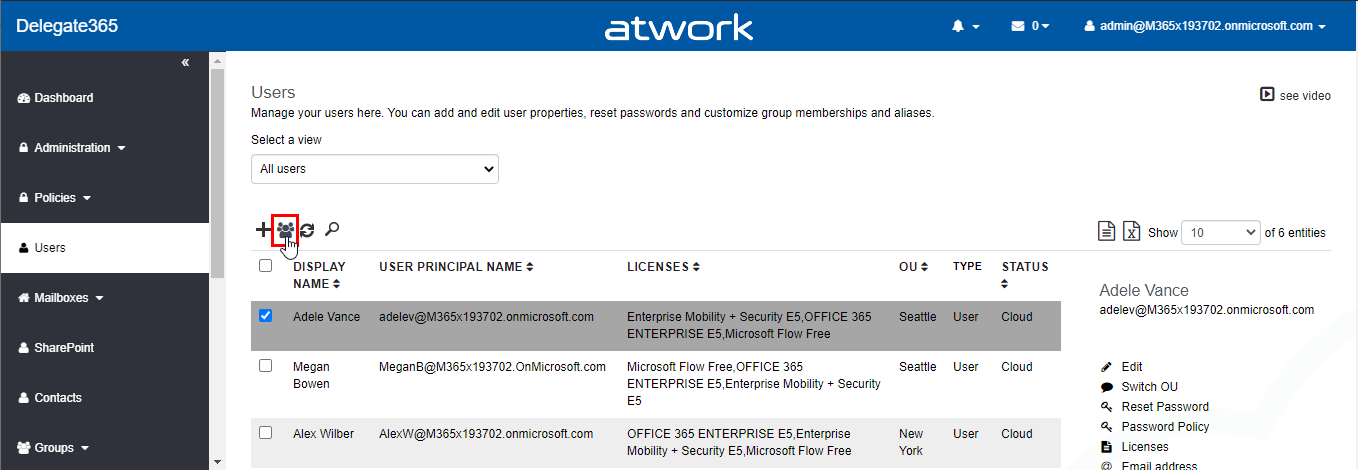Sort by User Principal Name column
The width and height of the screenshot is (1358, 470).
tap(455, 267)
